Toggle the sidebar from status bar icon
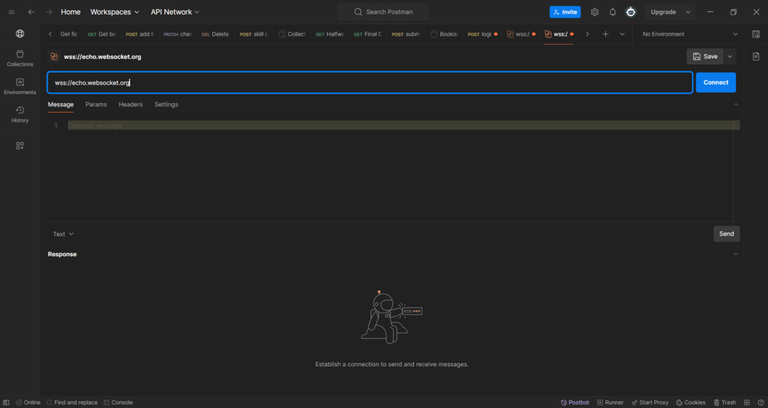The height and width of the screenshot is (408, 768). point(6,403)
